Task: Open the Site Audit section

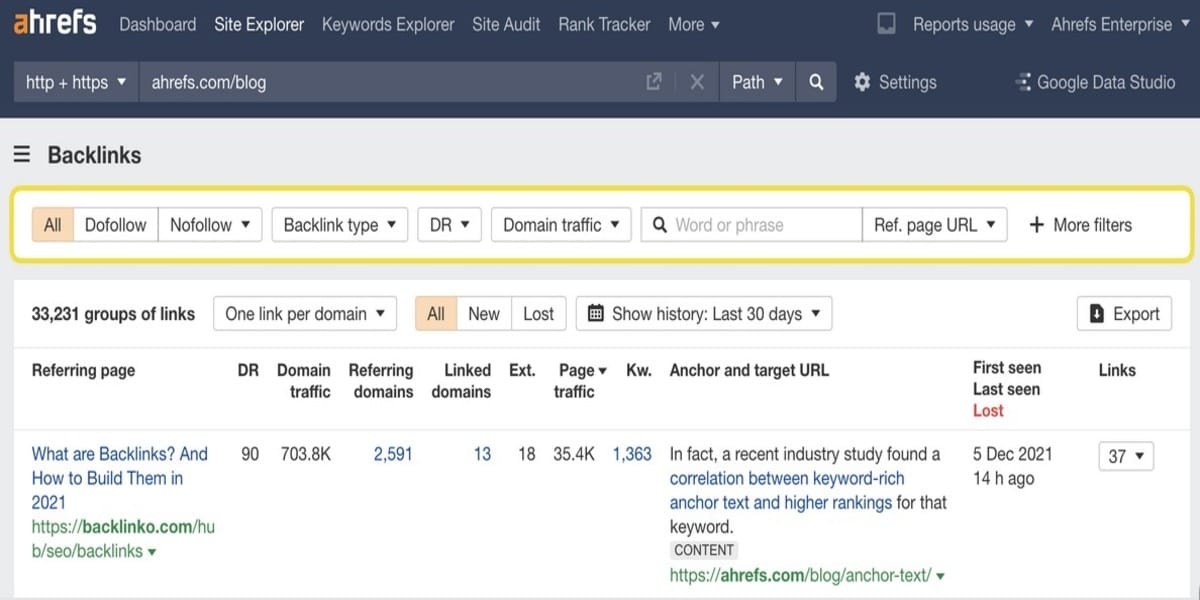Action: (506, 24)
